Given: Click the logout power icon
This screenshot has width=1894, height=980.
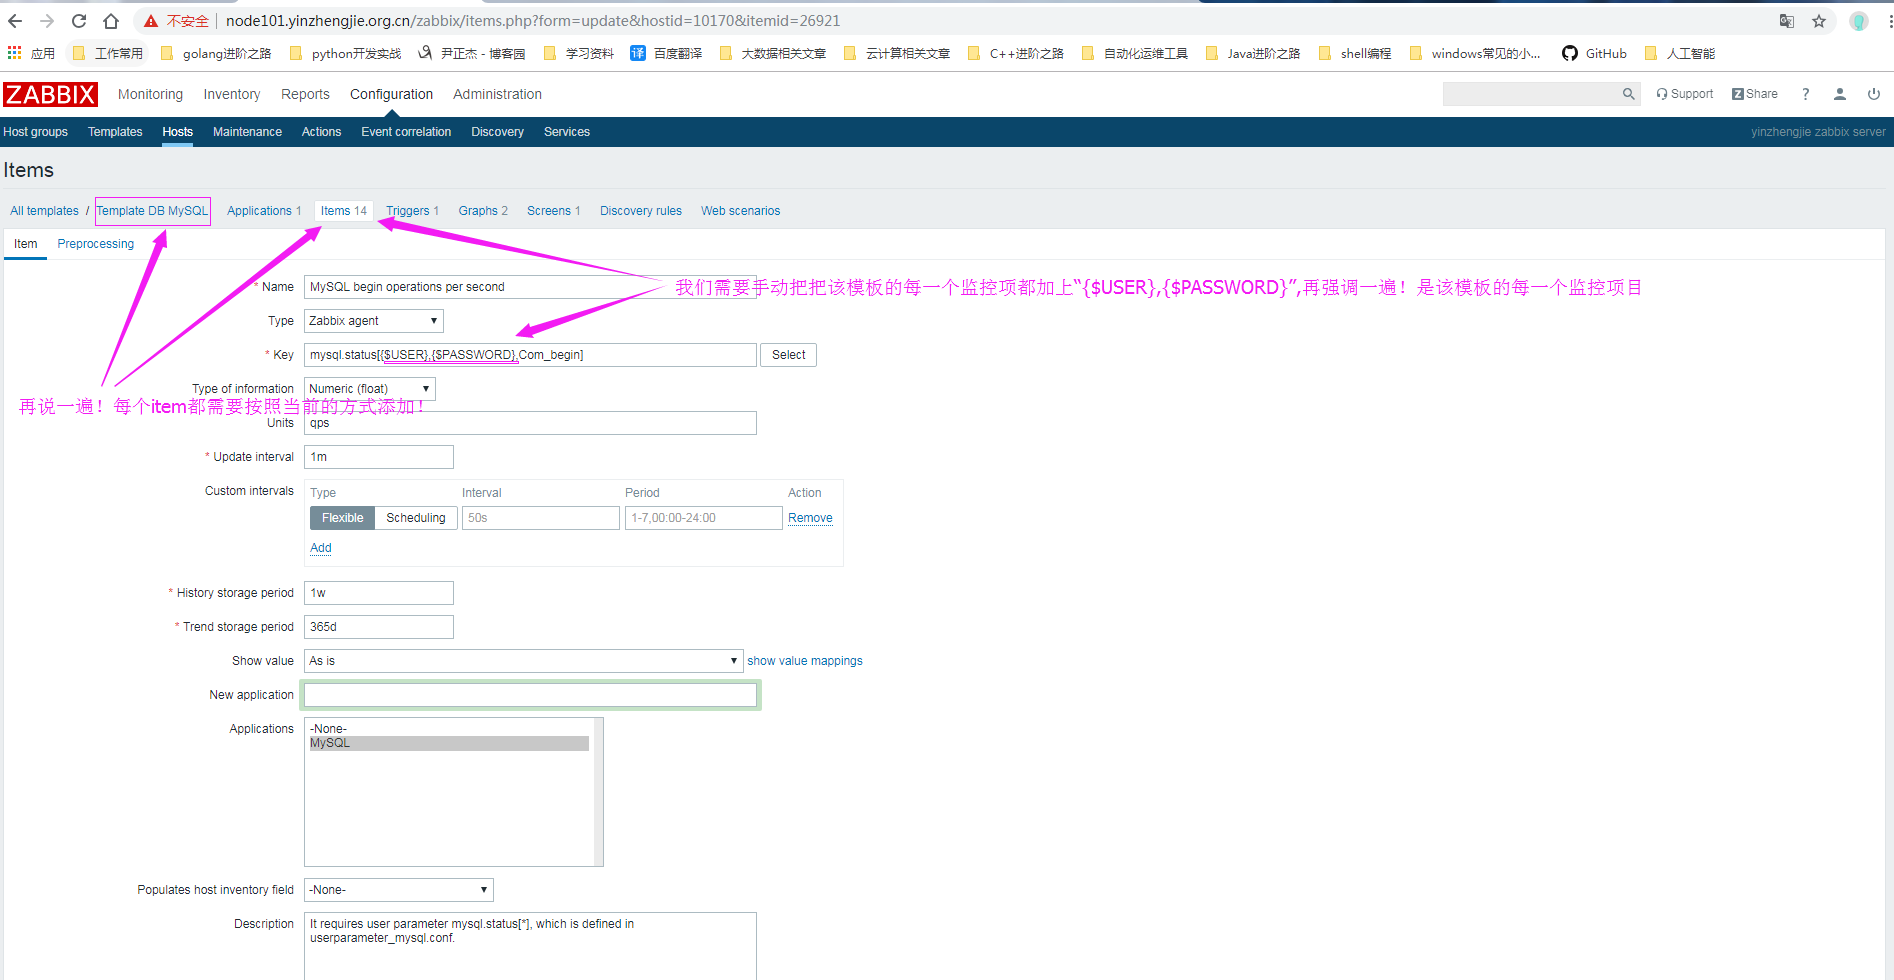Looking at the screenshot, I should pos(1874,94).
